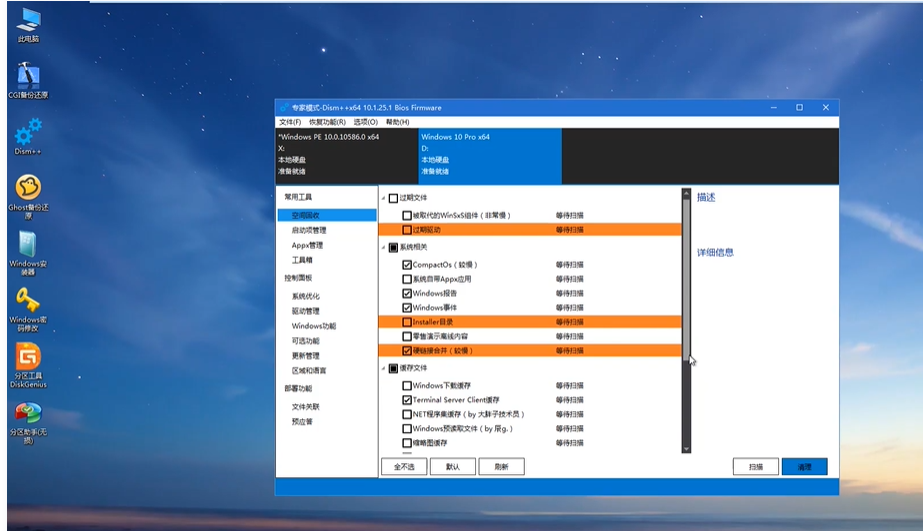Uncheck the Windows报告 checkbox
The image size is (923, 531).
[x=407, y=293]
